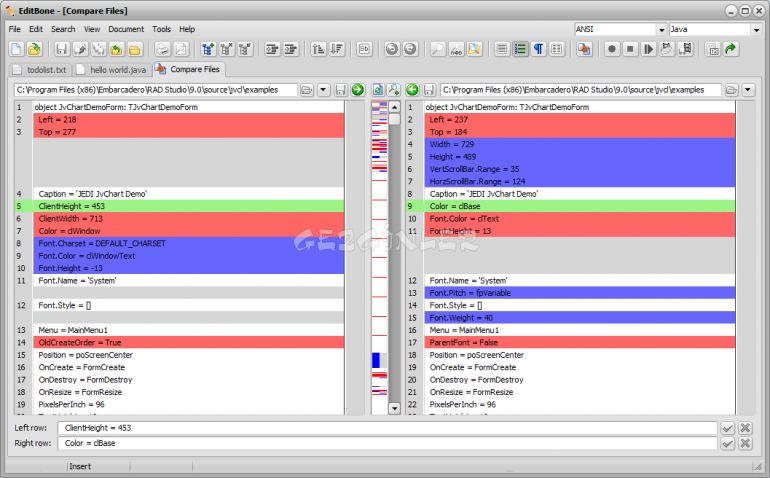
Task: Open the View menu
Action: coord(92,29)
